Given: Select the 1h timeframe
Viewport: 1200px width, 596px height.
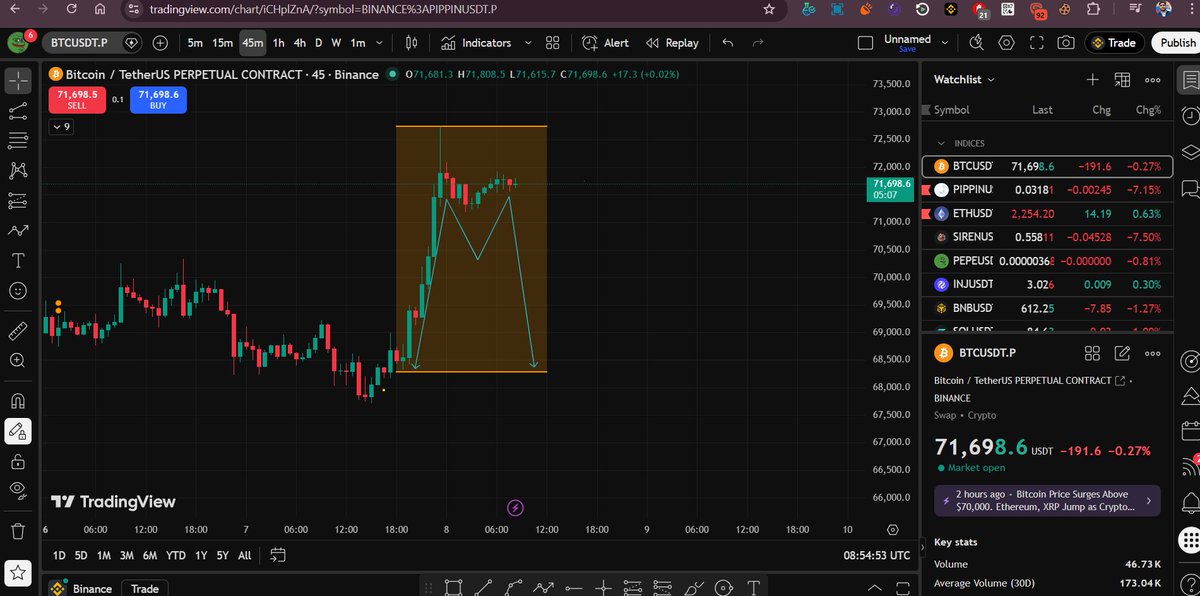Looking at the screenshot, I should pyautogui.click(x=278, y=43).
